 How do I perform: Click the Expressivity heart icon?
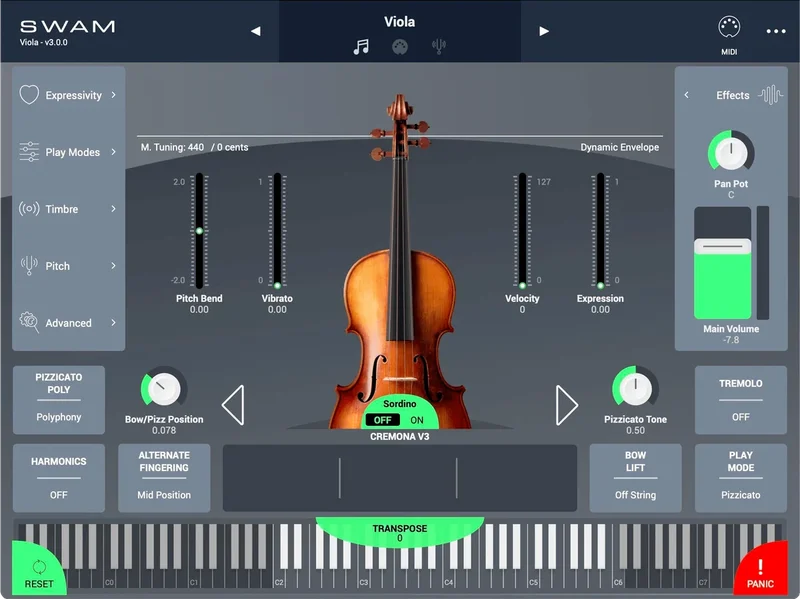tap(29, 94)
